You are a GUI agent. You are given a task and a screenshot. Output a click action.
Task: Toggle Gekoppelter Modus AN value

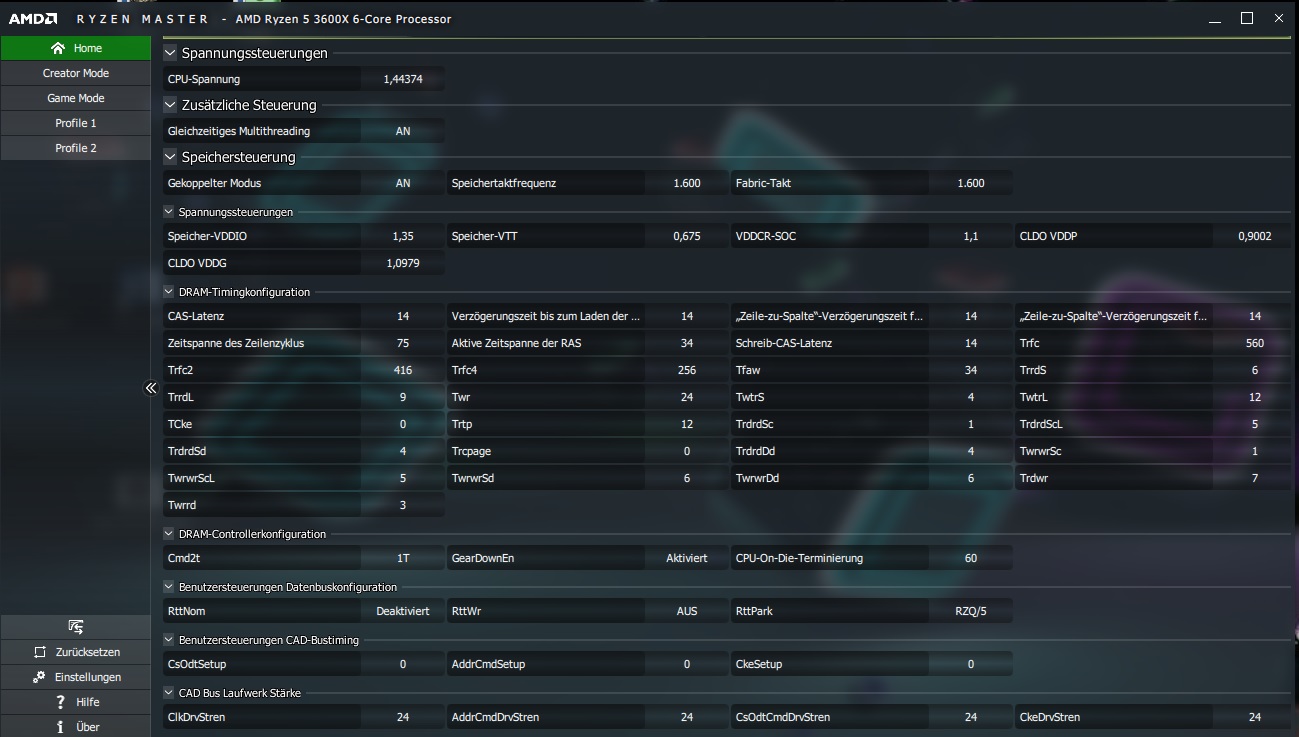click(x=403, y=183)
